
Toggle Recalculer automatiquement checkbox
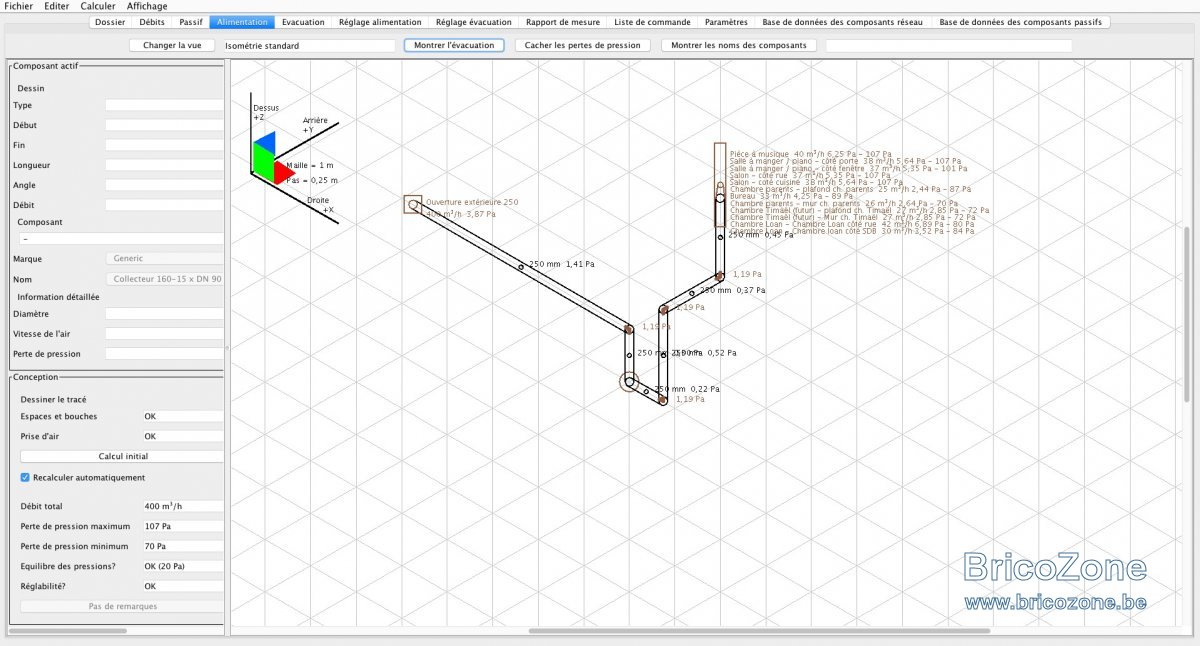(x=25, y=478)
